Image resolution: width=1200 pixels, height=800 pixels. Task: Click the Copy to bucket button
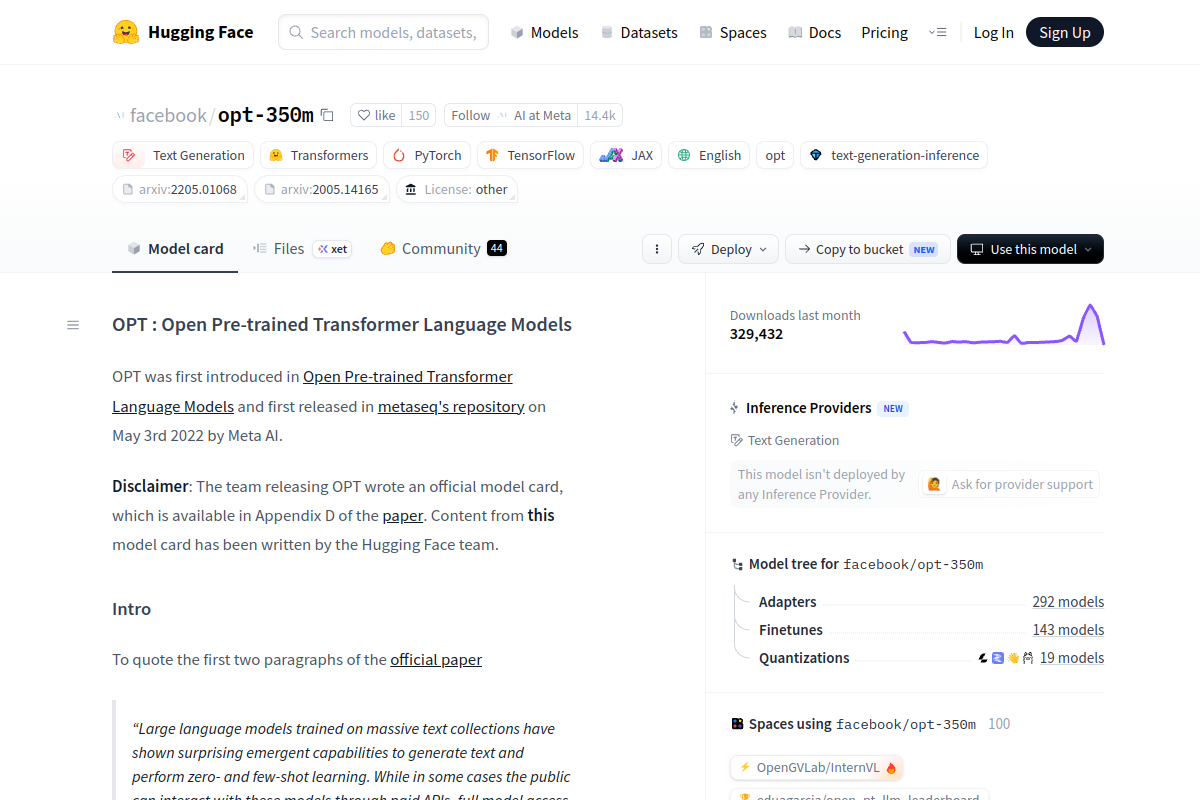pyautogui.click(x=867, y=249)
